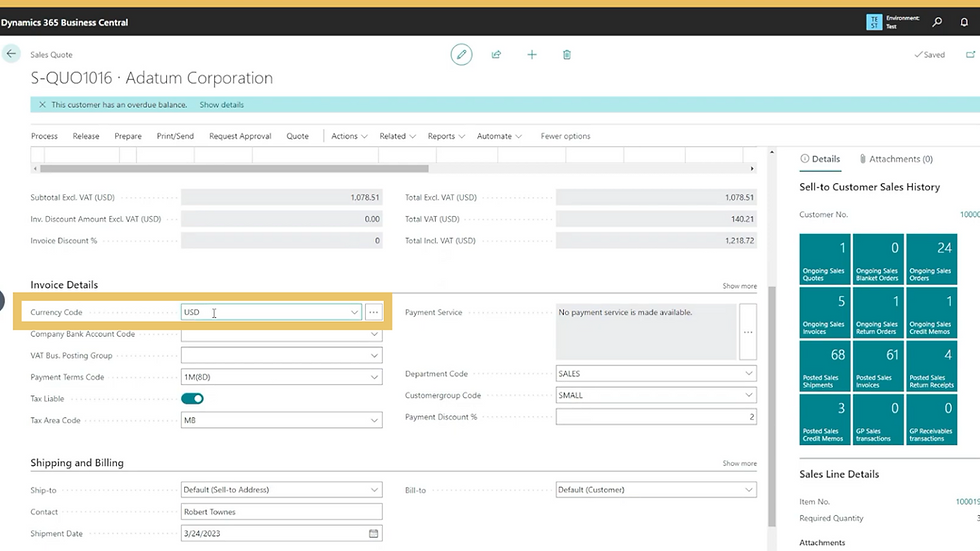Open Ongoing Sales Invoices tile
Image resolution: width=980 pixels, height=551 pixels.
(x=824, y=312)
